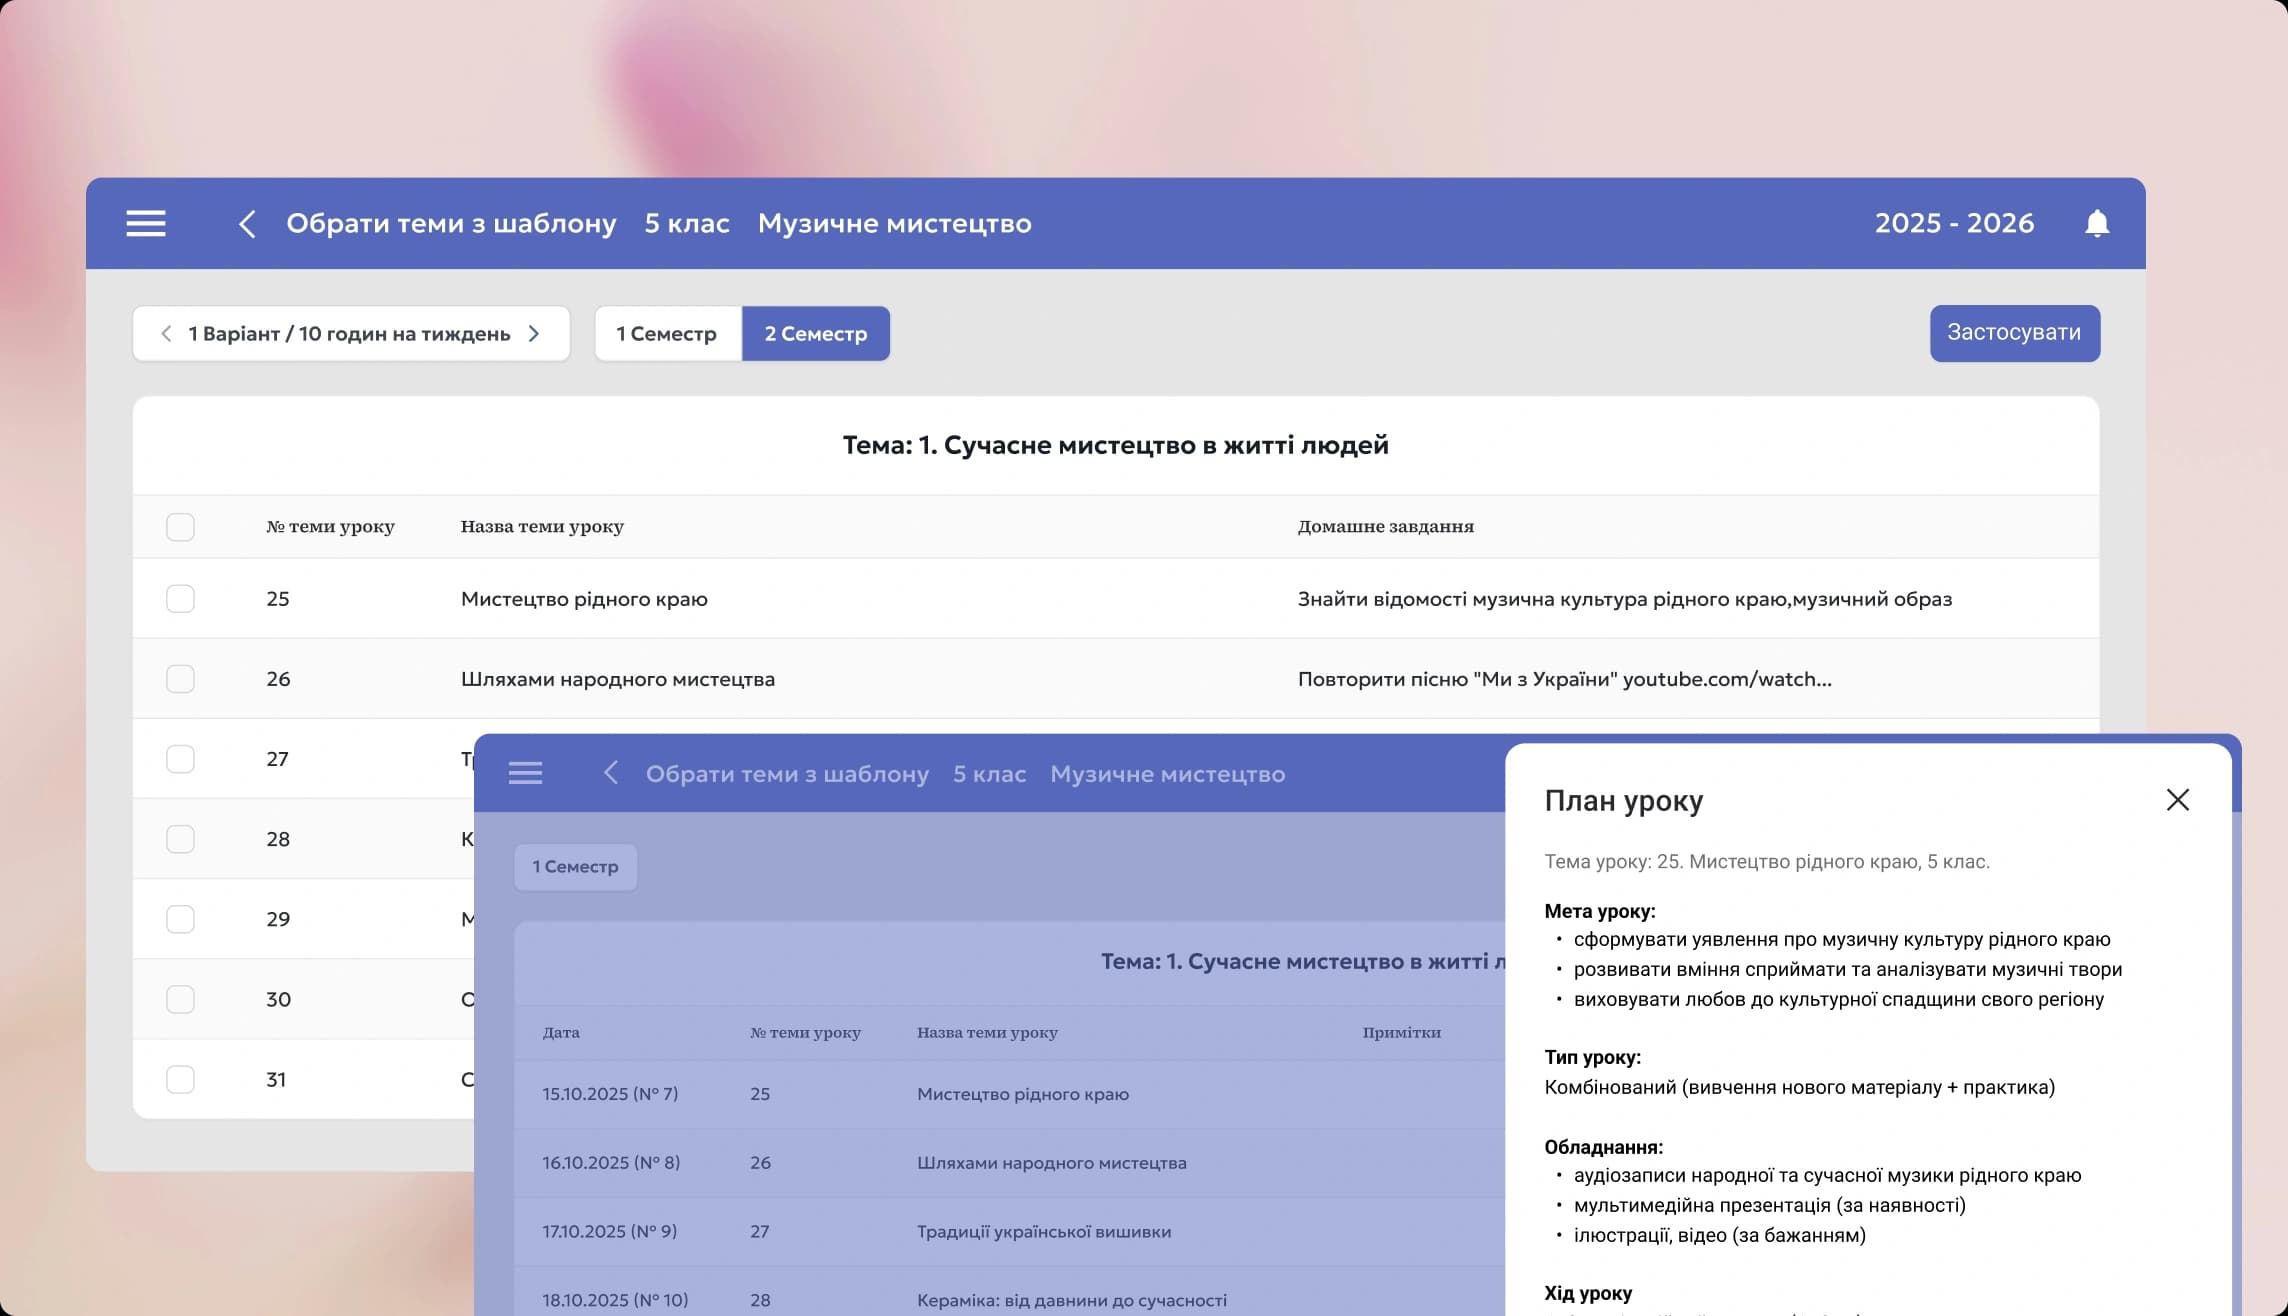Click the '2025 - 2026' school year label

coord(1954,223)
